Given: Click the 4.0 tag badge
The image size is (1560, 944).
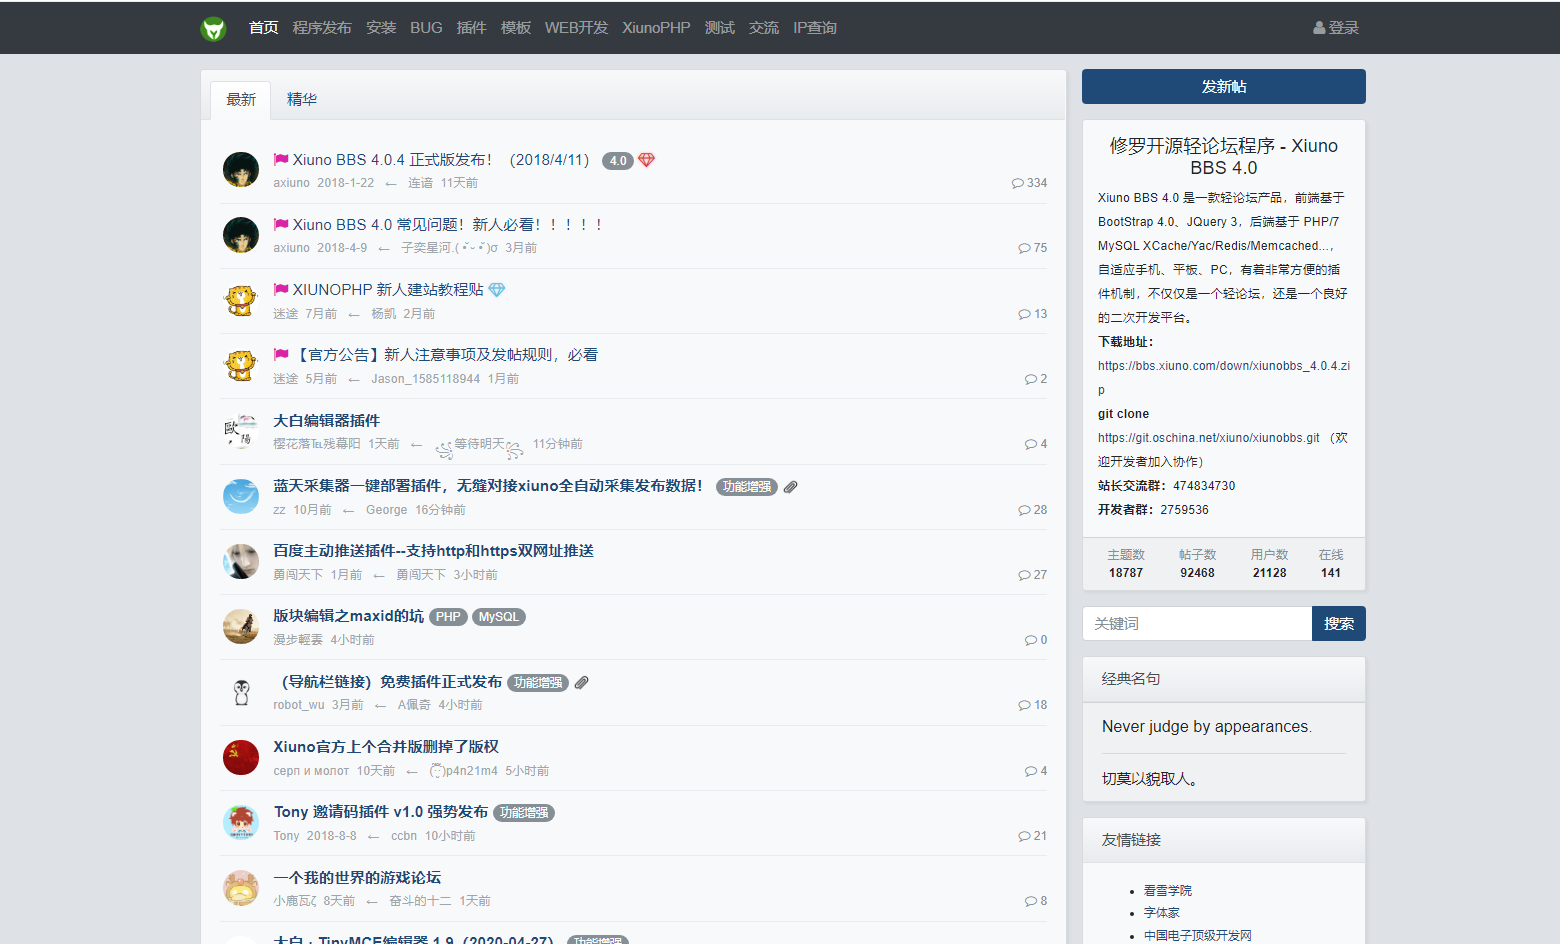Looking at the screenshot, I should click(618, 161).
